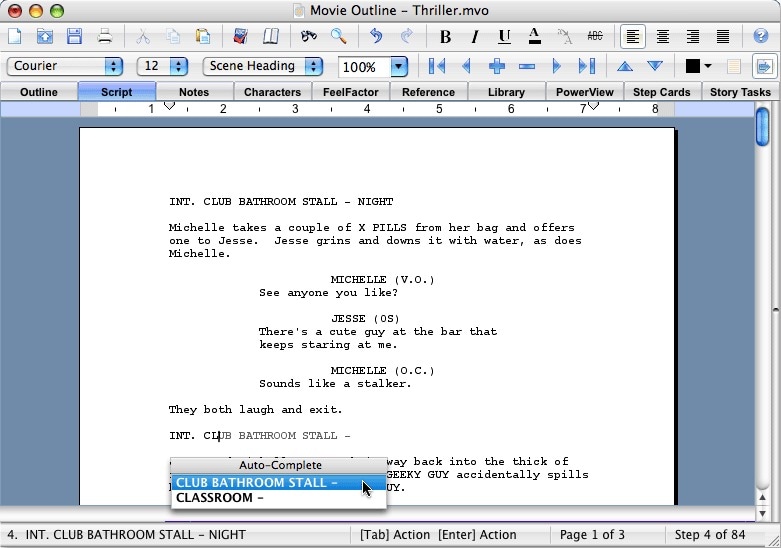The image size is (781, 548).
Task: Click the Help question mark icon
Action: (x=761, y=36)
